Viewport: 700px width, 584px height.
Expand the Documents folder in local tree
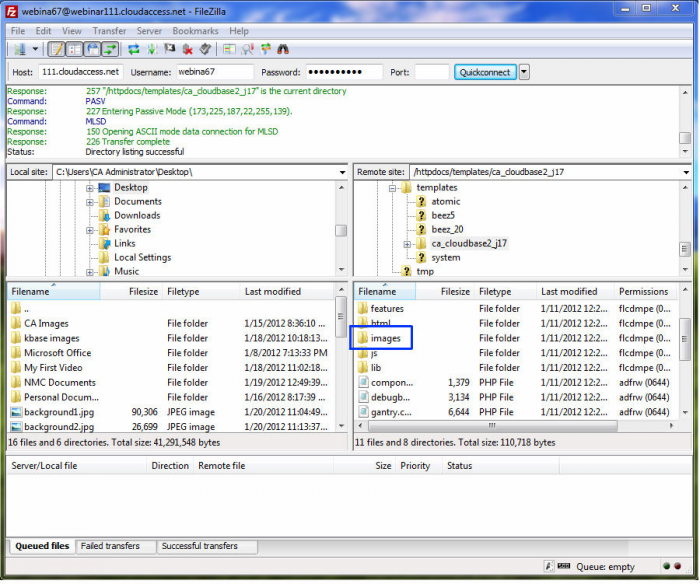[90, 202]
